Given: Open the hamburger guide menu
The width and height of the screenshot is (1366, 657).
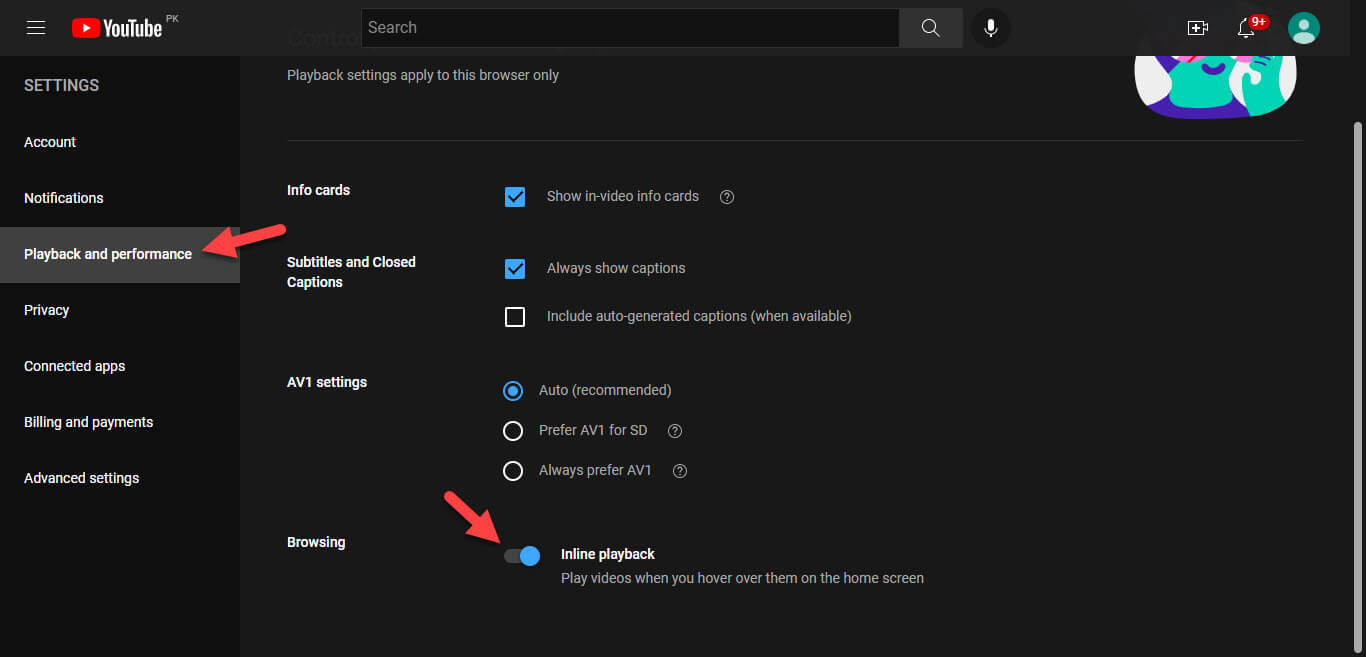Looking at the screenshot, I should [x=36, y=28].
